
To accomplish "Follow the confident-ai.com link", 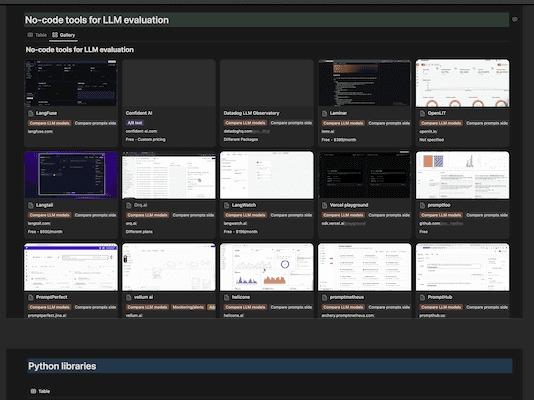I will 141,131.
